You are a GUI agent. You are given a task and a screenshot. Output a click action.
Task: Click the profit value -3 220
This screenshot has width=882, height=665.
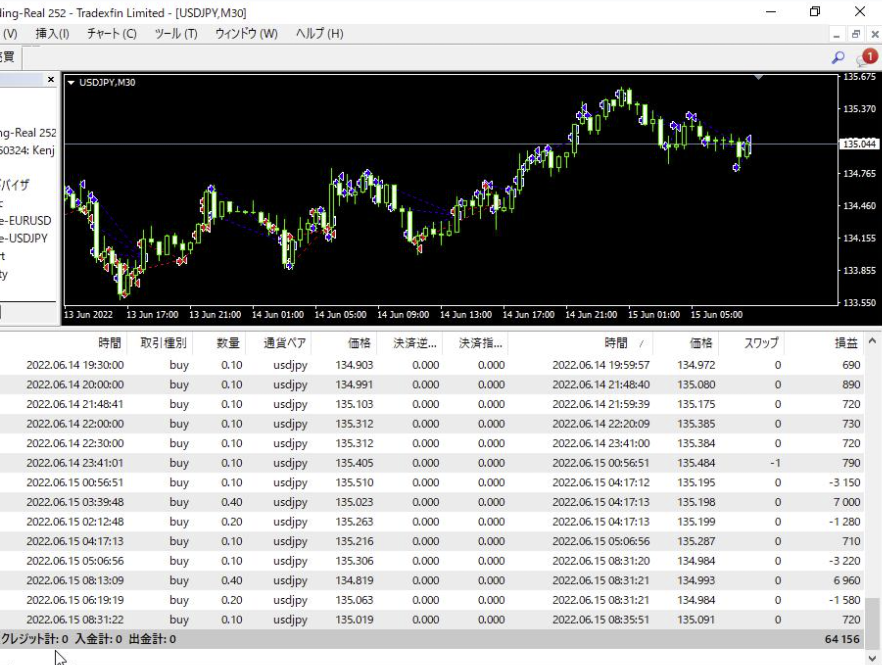pyautogui.click(x=844, y=561)
